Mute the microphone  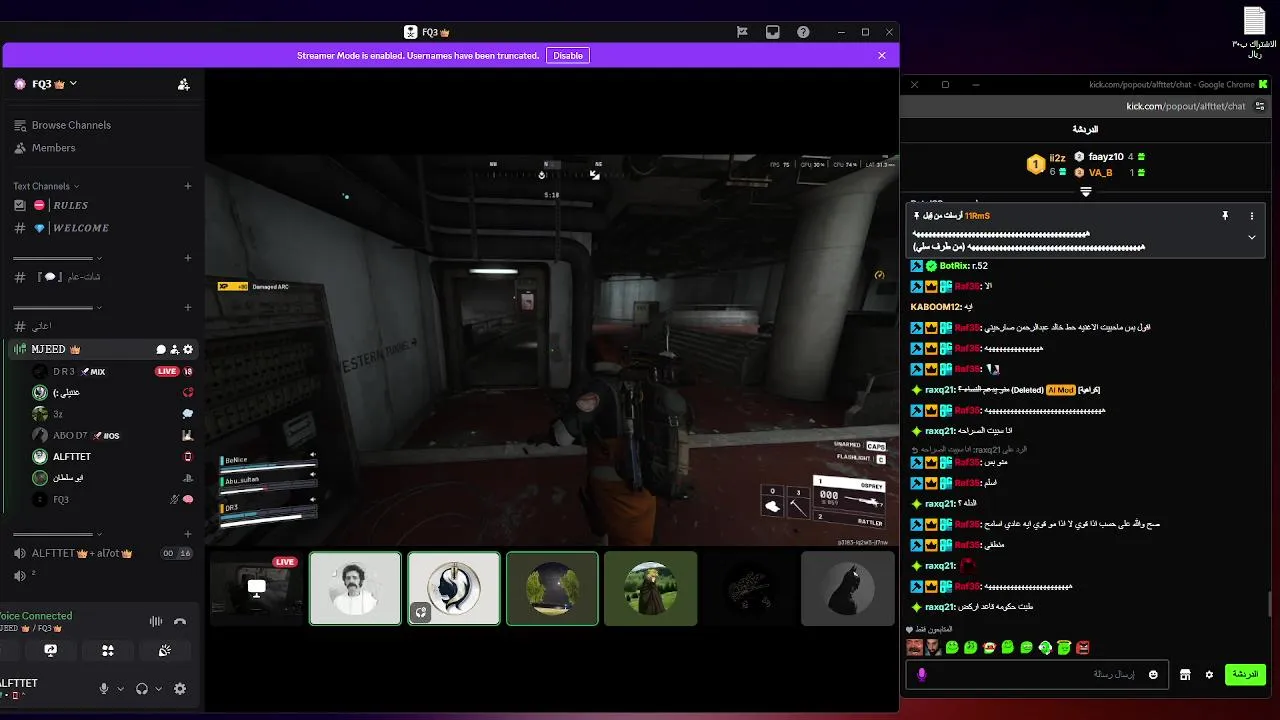coord(103,689)
